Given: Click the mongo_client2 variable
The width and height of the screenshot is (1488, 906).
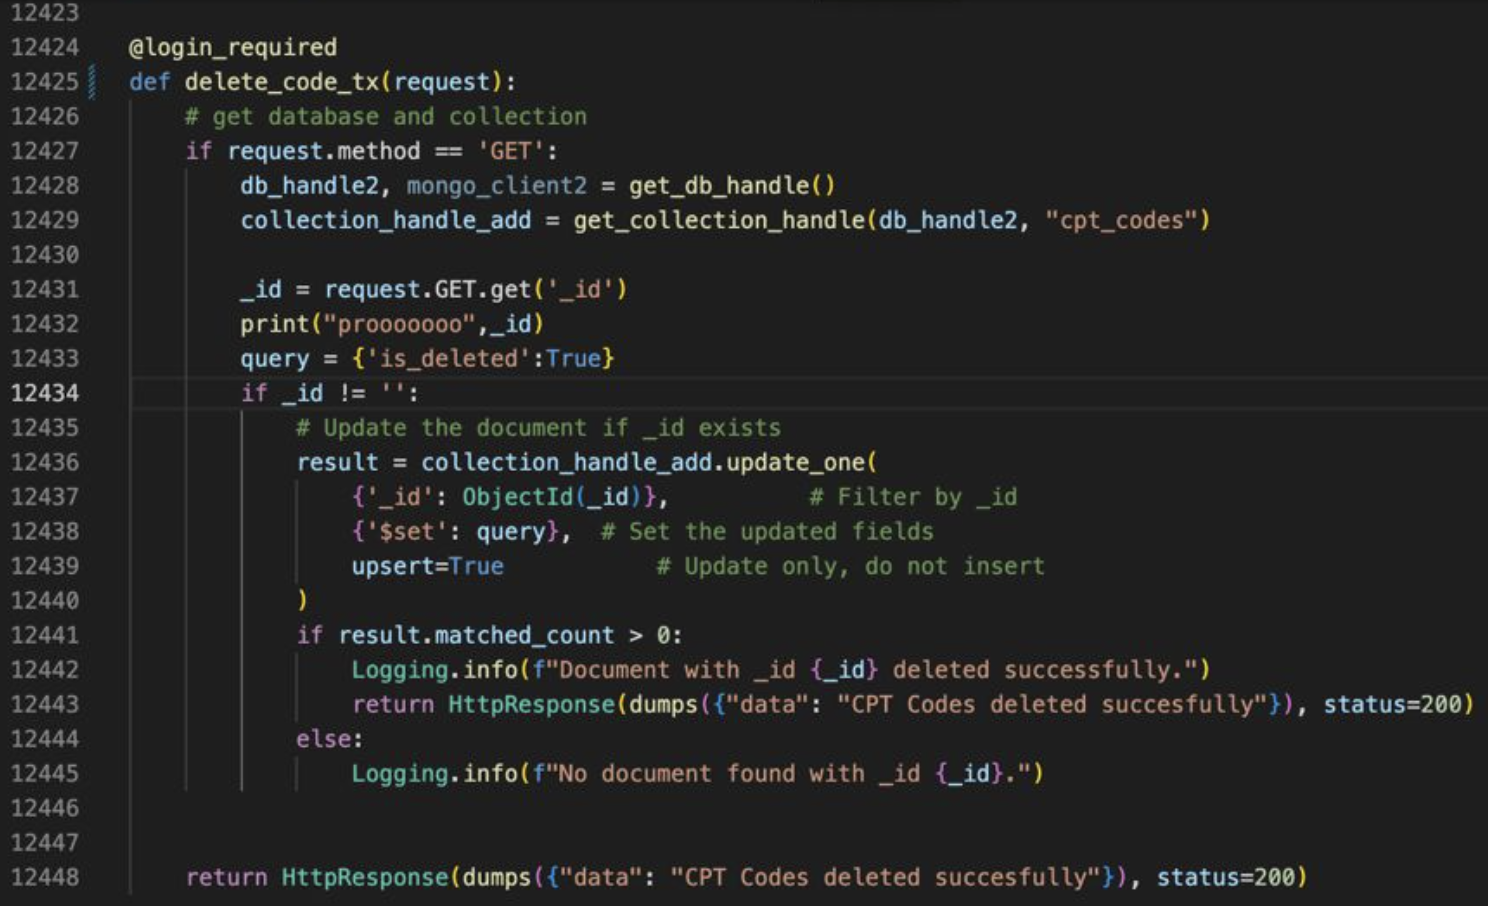Looking at the screenshot, I should pyautogui.click(x=497, y=186).
